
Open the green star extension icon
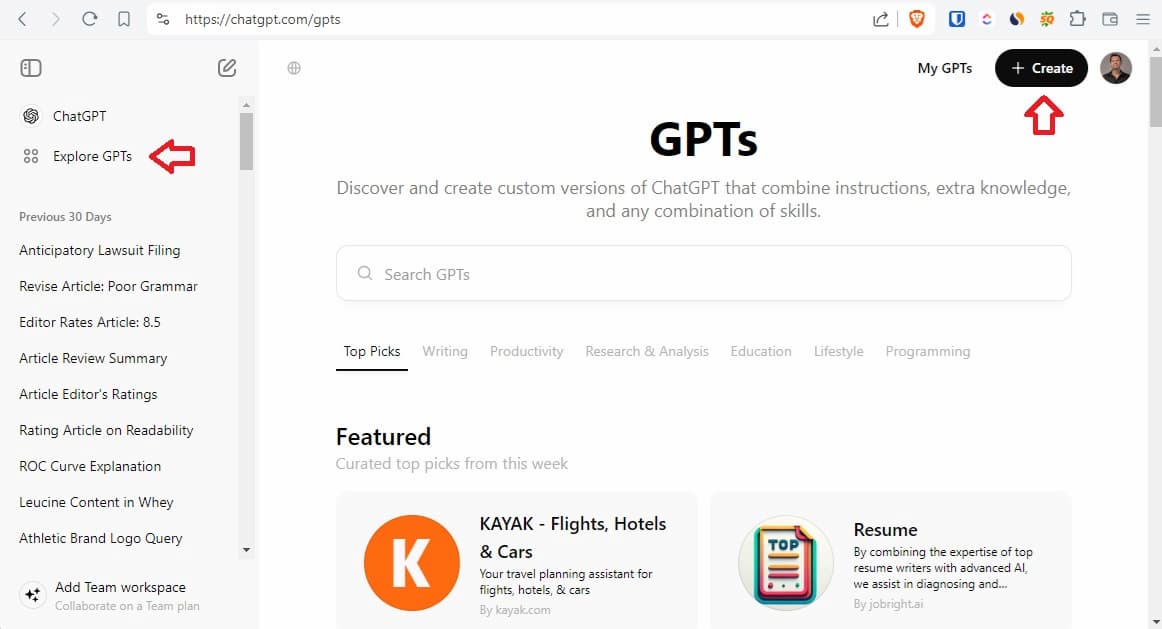point(1047,19)
